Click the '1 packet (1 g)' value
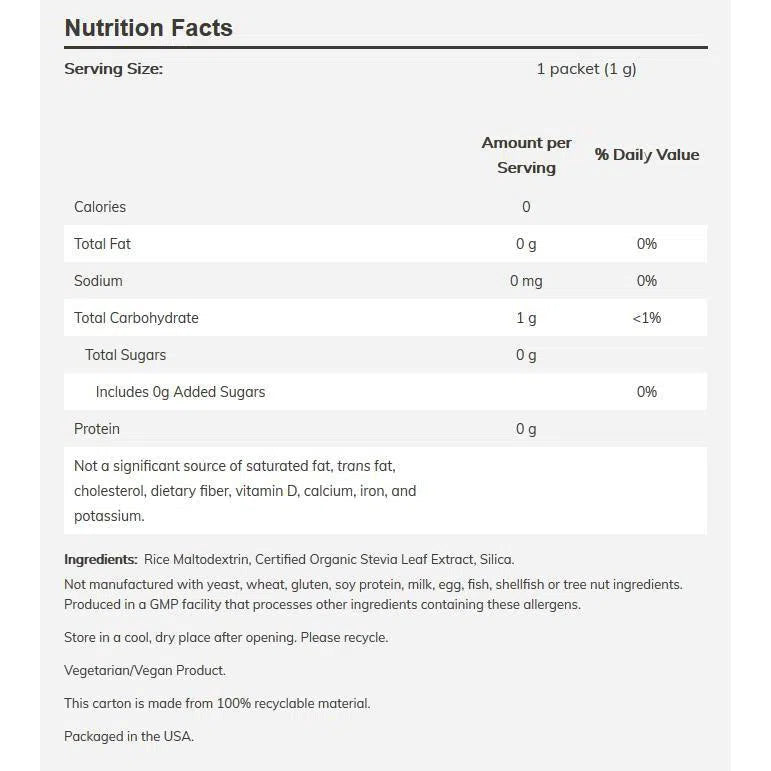This screenshot has height=771, width=771. coord(586,69)
